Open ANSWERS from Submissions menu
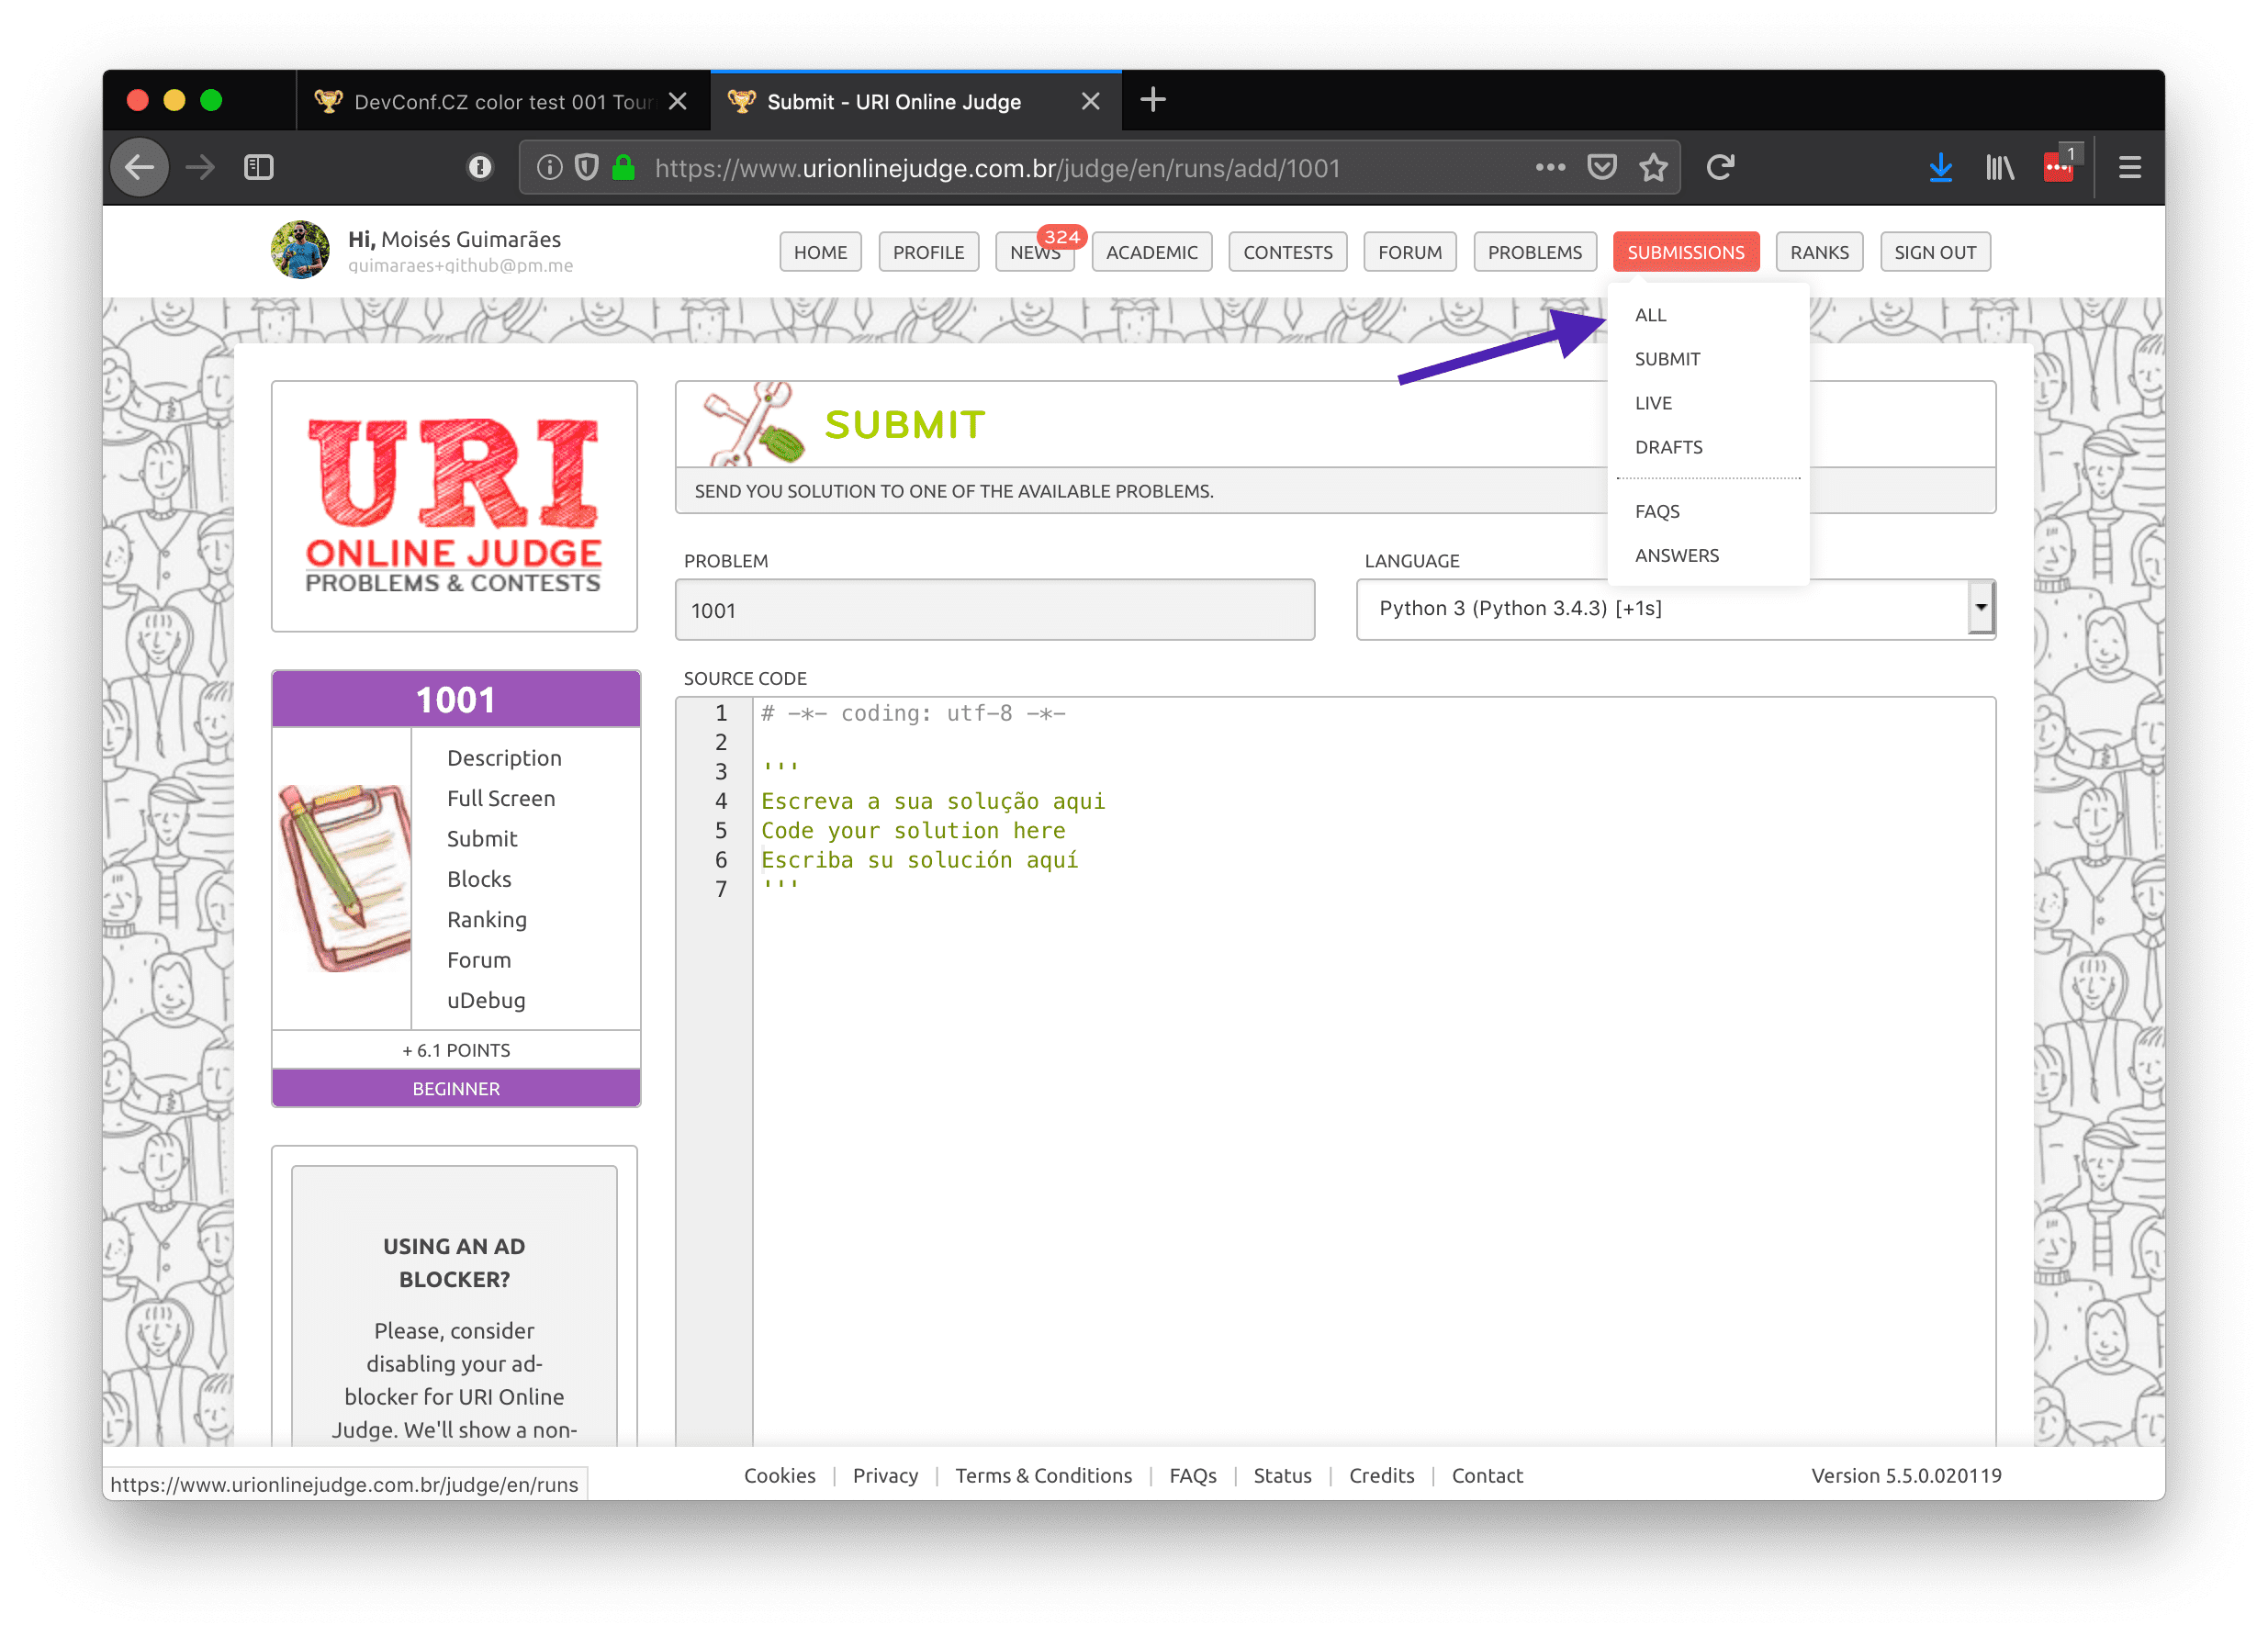The image size is (2268, 1636). point(1677,555)
